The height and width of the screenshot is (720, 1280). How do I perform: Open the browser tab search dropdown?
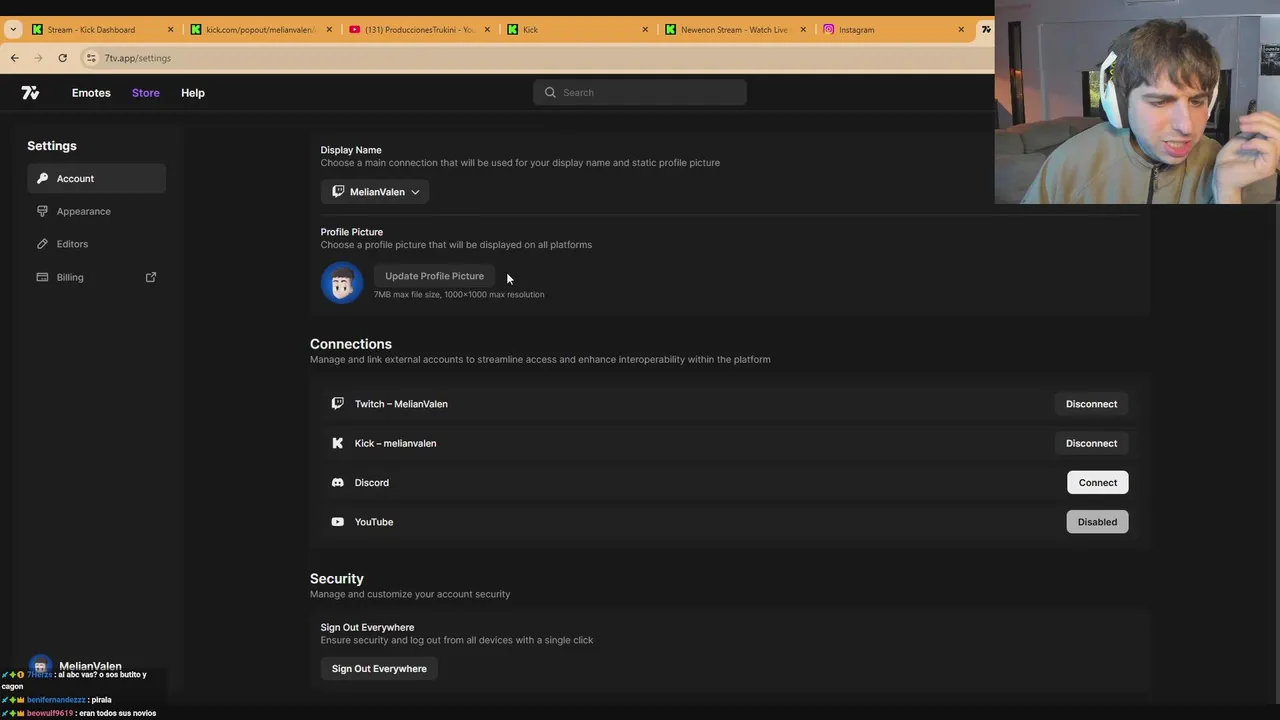(x=13, y=30)
